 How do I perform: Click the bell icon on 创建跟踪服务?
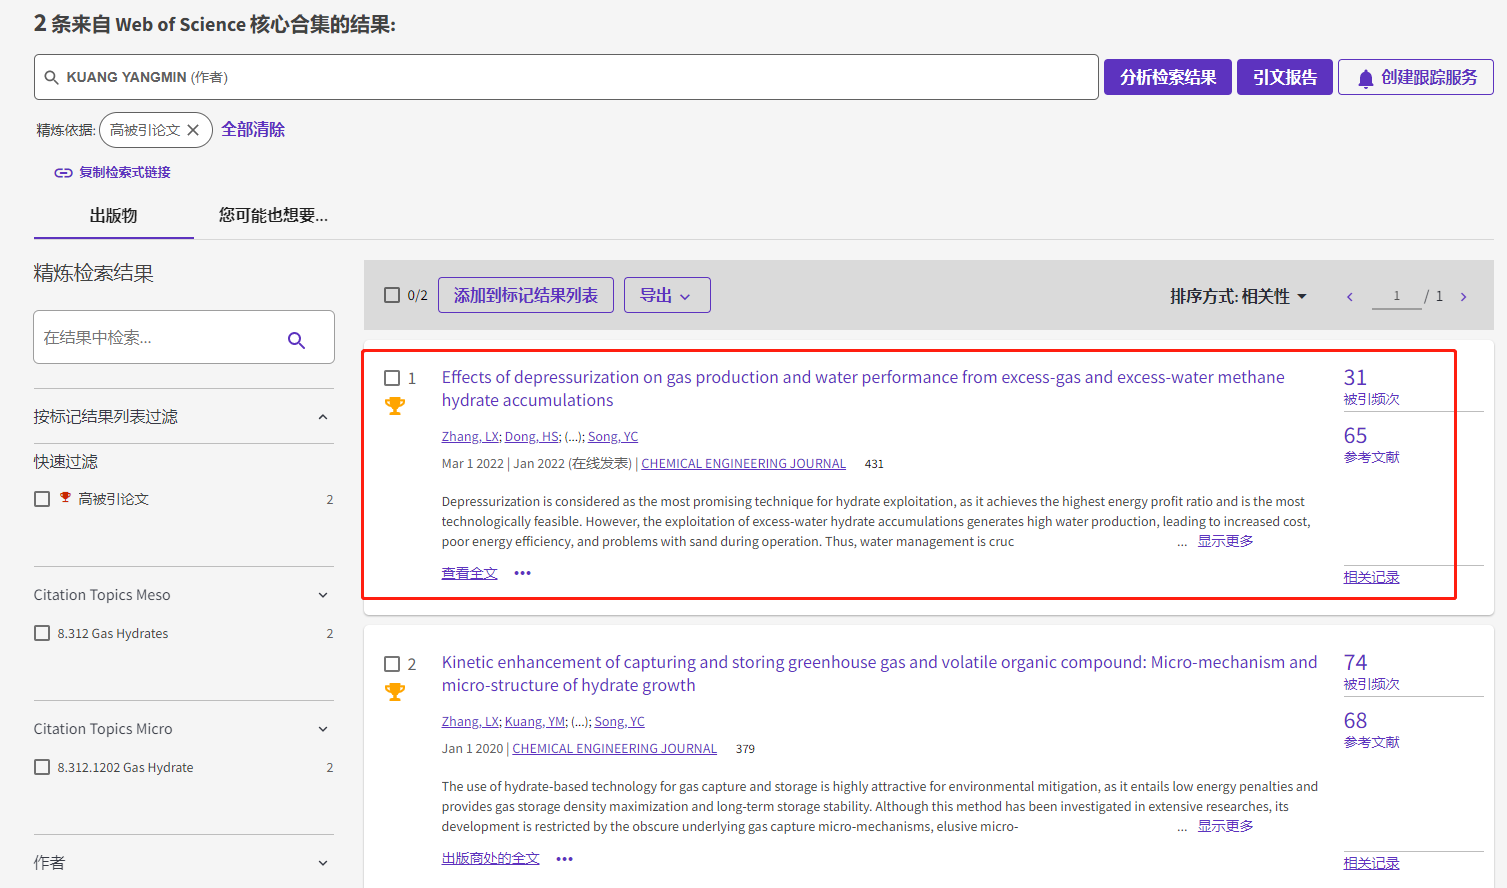1365,78
